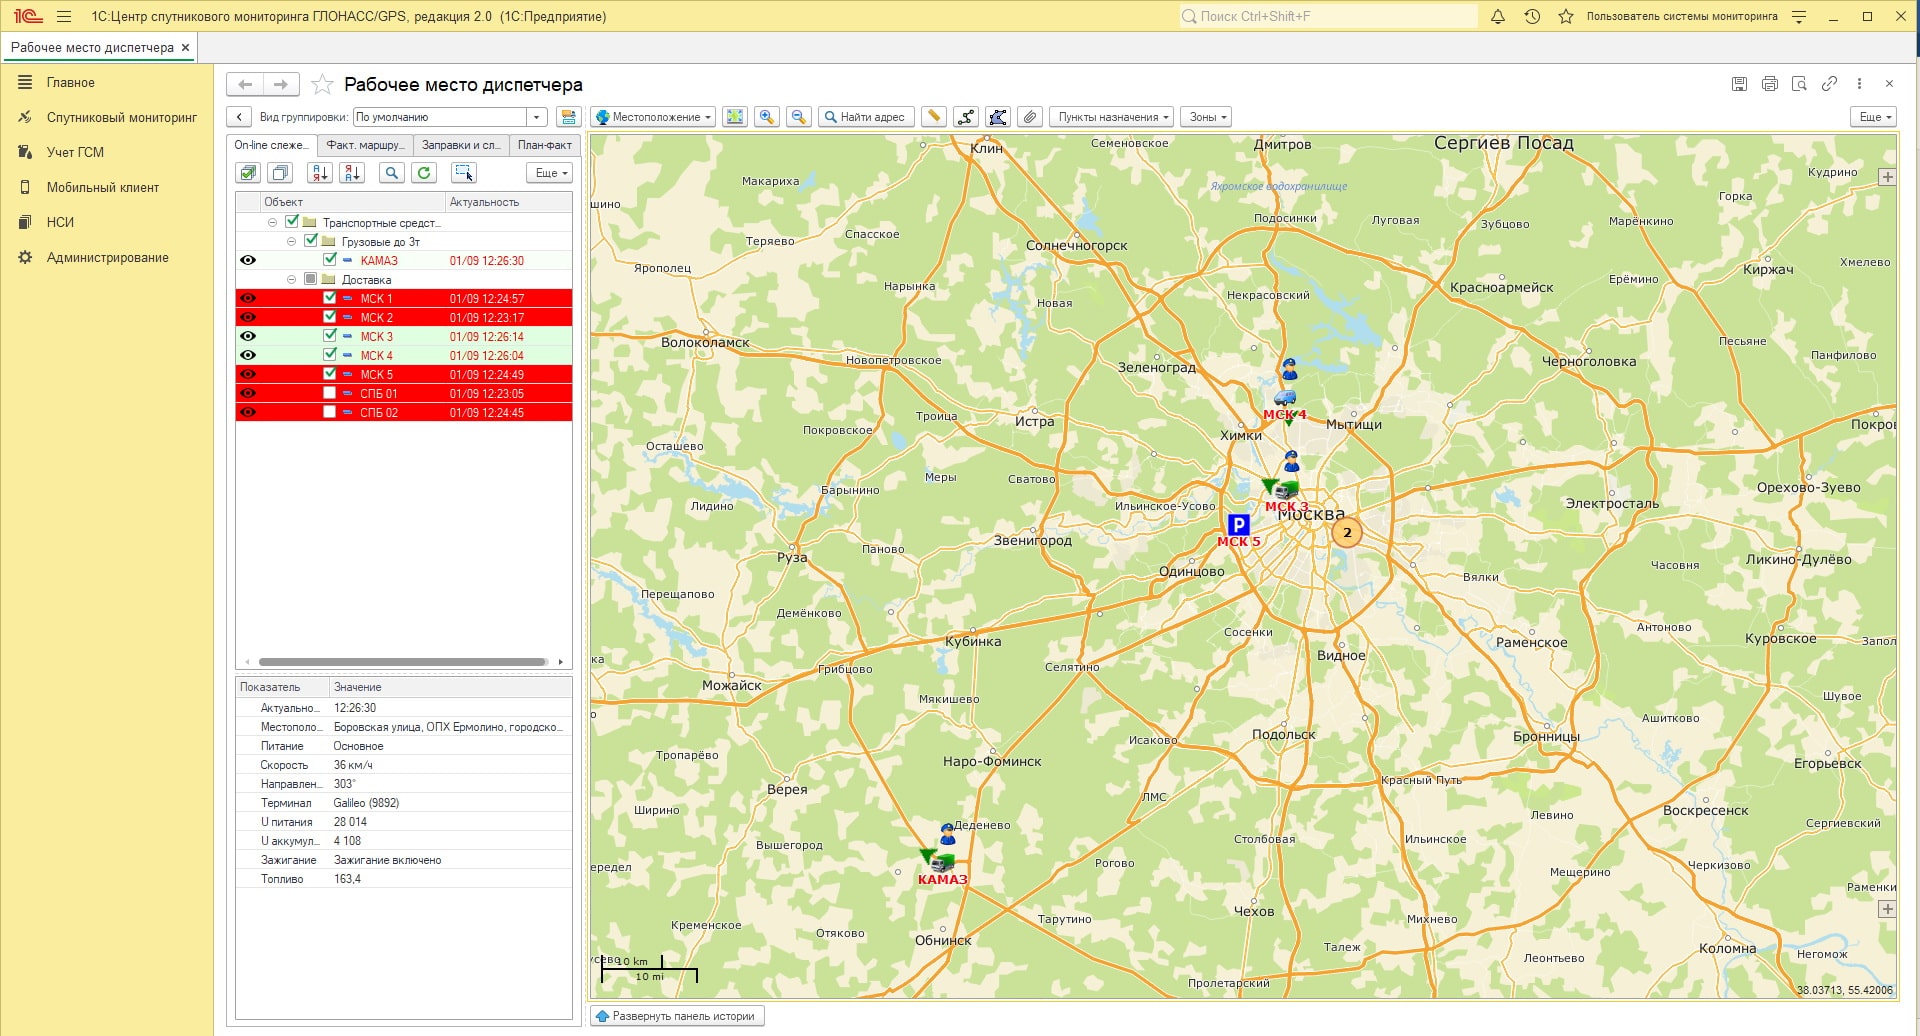1920x1036 pixels.
Task: Open the grouping settings icon
Action: [x=568, y=117]
